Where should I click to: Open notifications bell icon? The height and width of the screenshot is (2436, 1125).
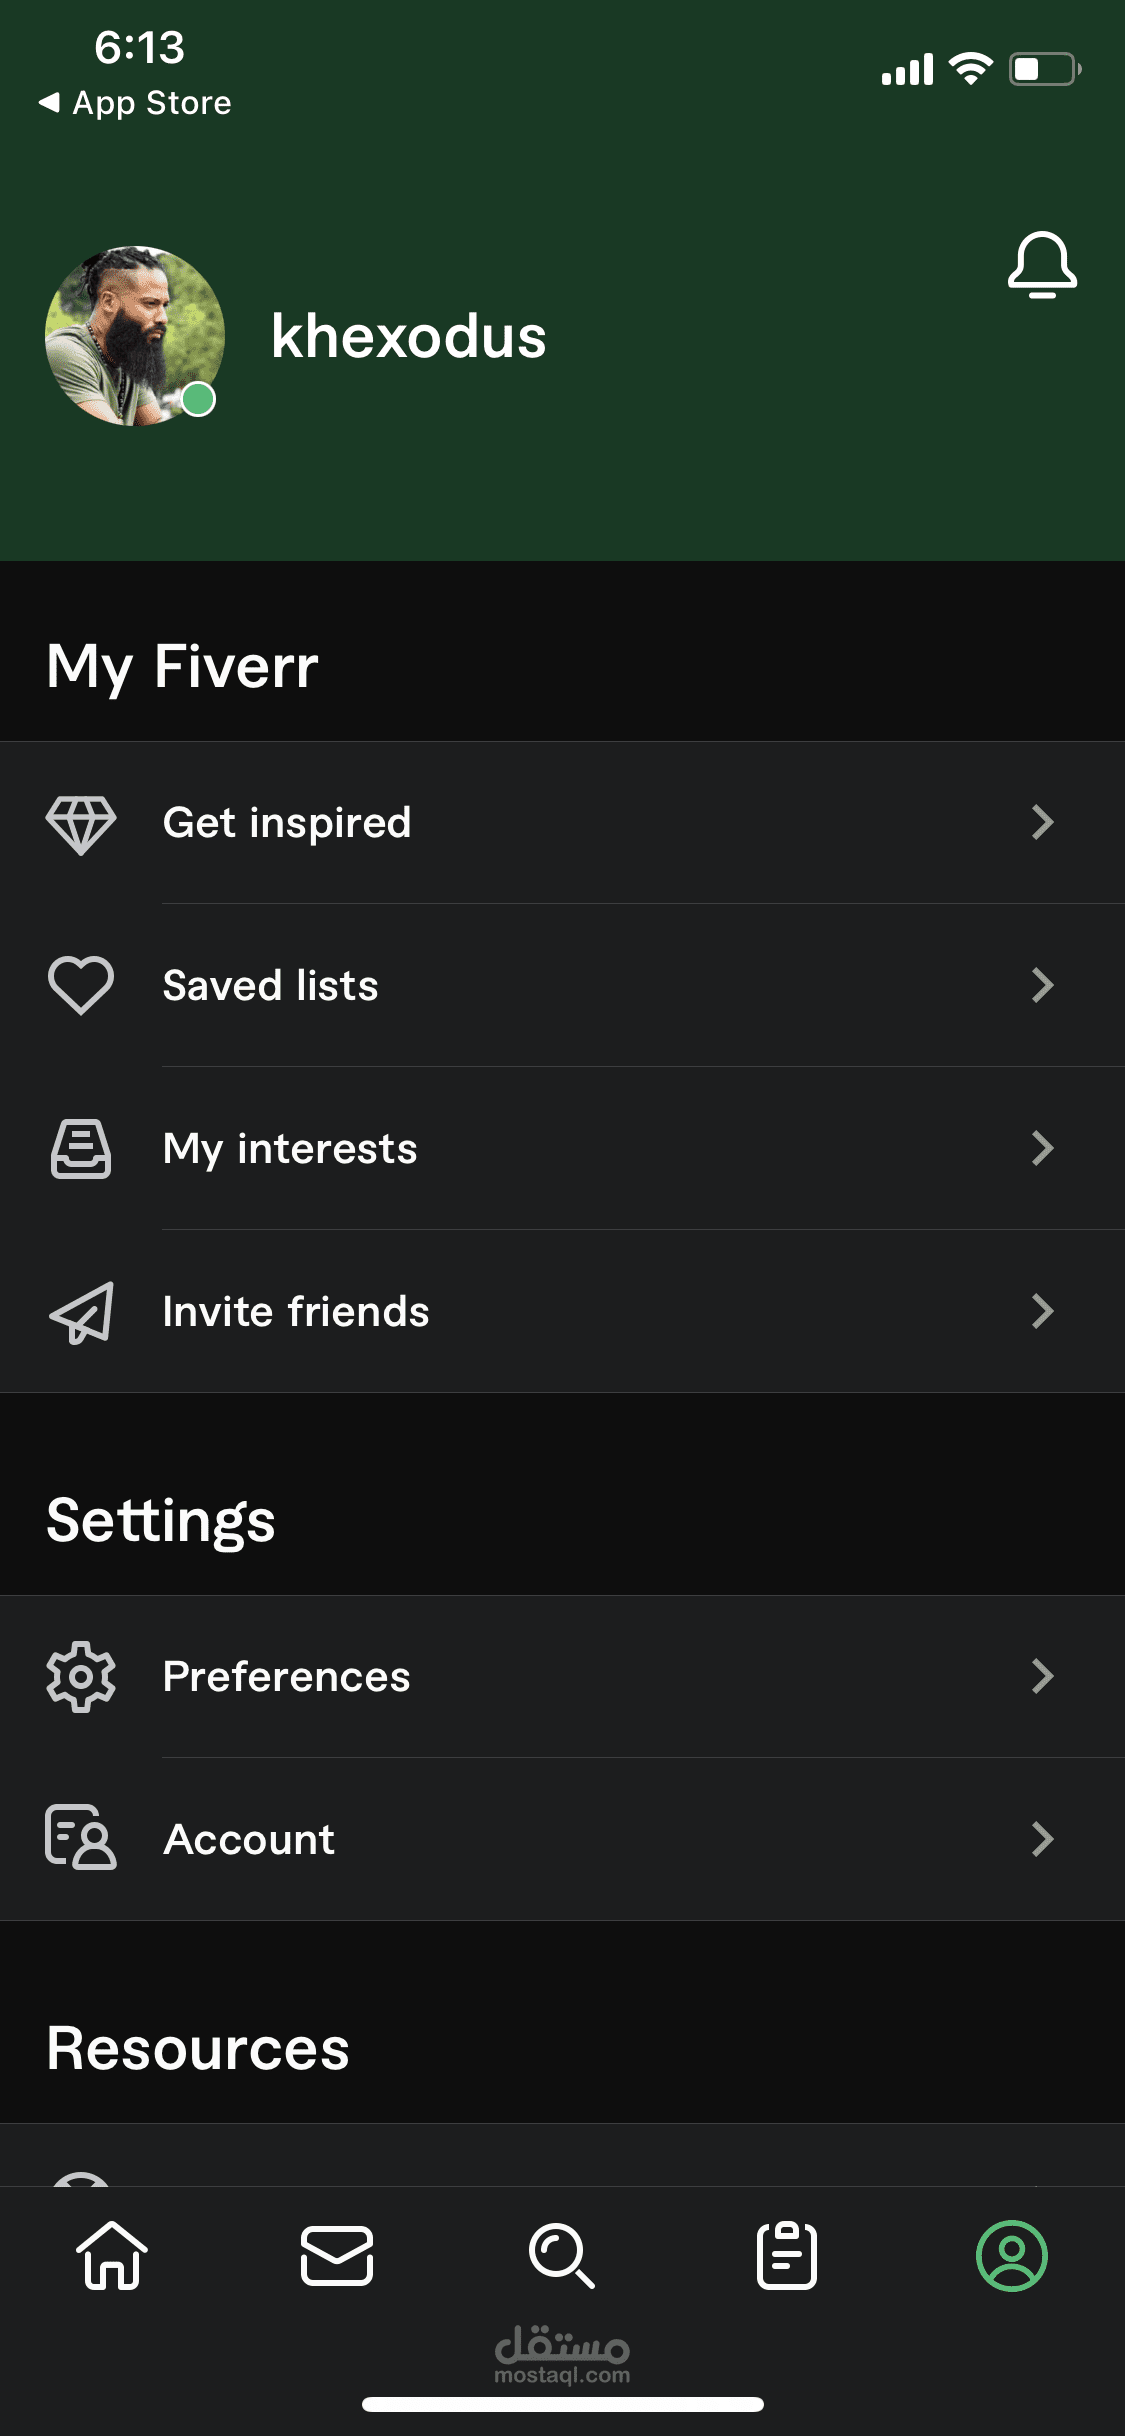pos(1042,265)
